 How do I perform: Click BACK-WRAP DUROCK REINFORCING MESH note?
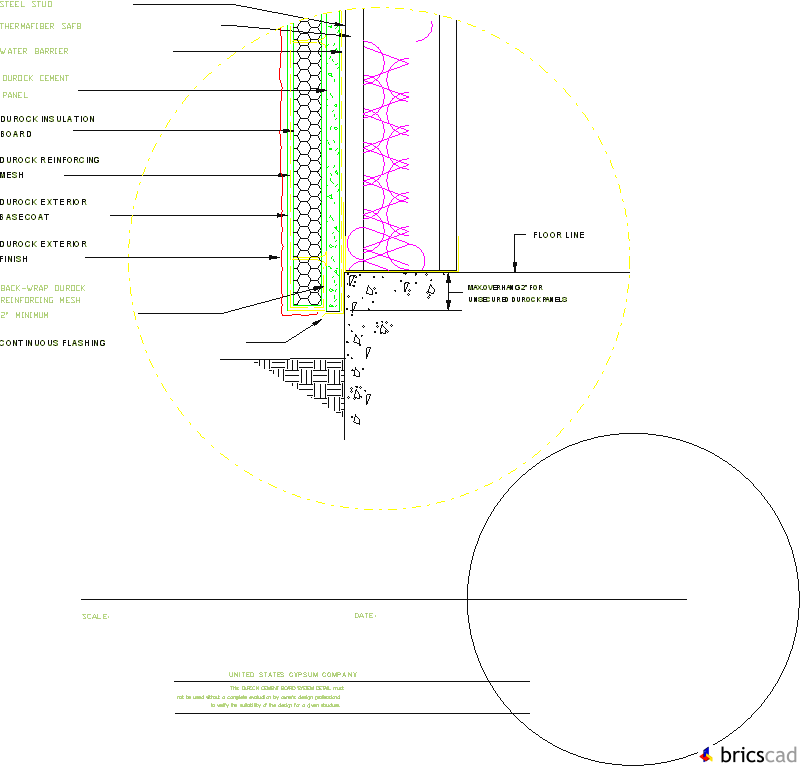pyautogui.click(x=43, y=302)
